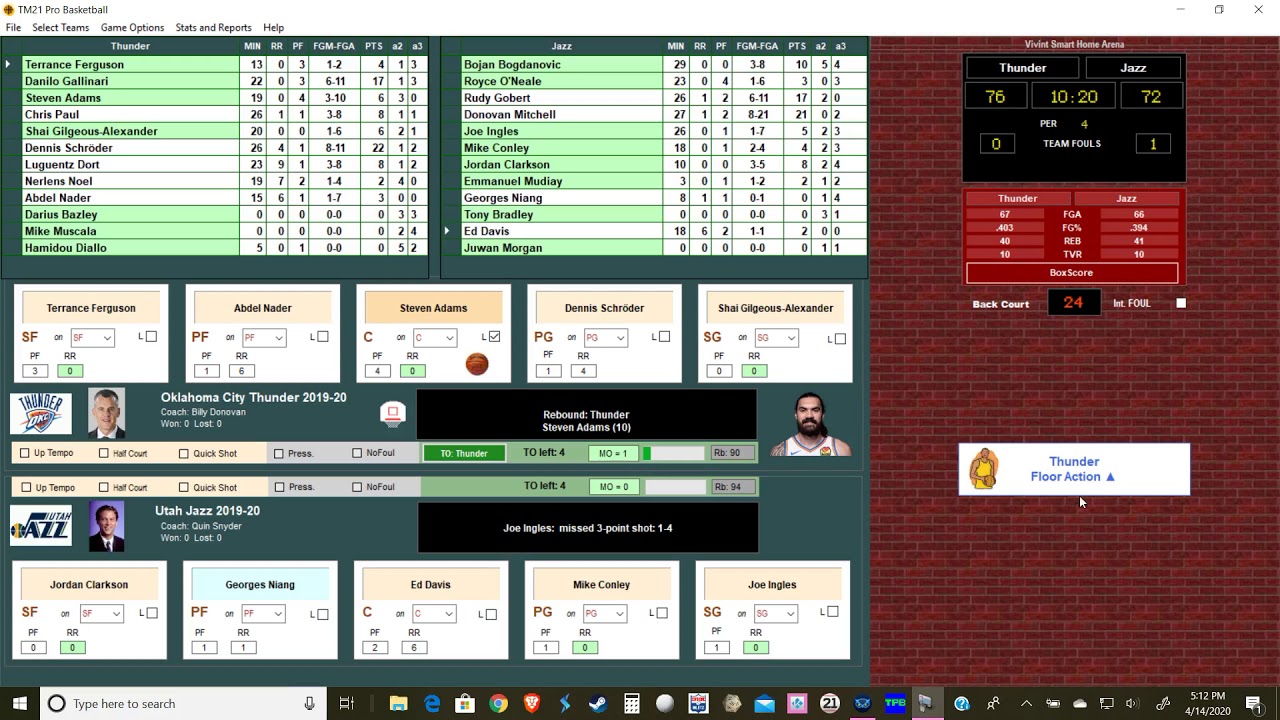This screenshot has width=1280, height=720.
Task: Click the Jazz momentum progress bar
Action: point(675,488)
